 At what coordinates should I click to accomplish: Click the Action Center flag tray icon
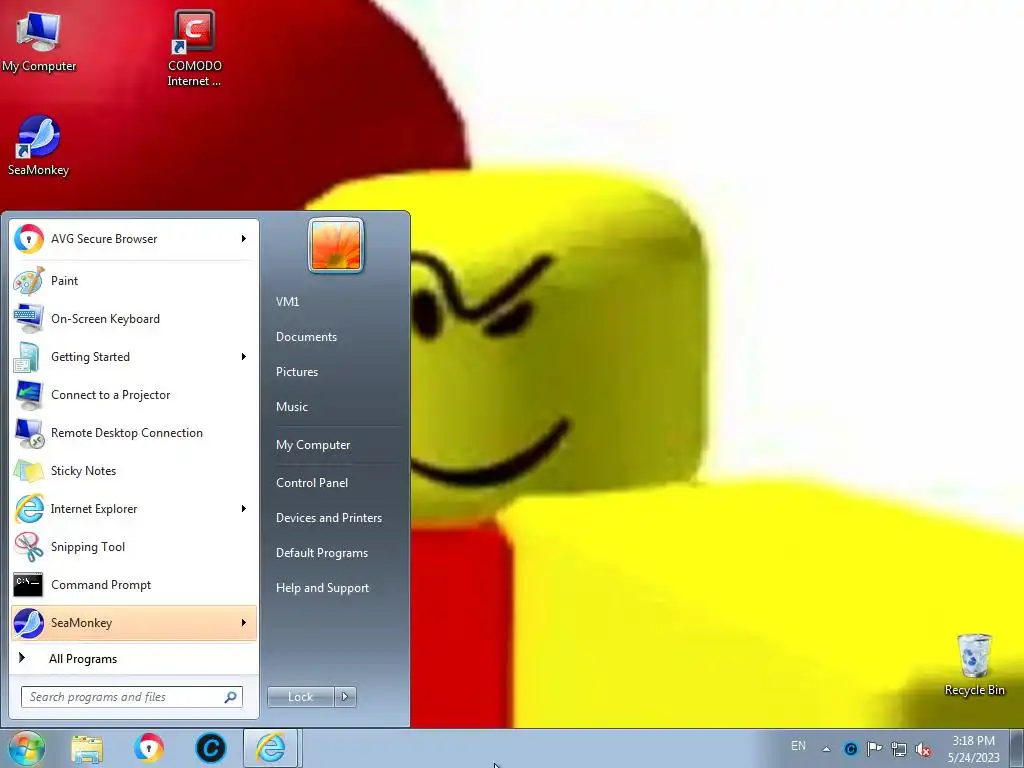point(874,748)
